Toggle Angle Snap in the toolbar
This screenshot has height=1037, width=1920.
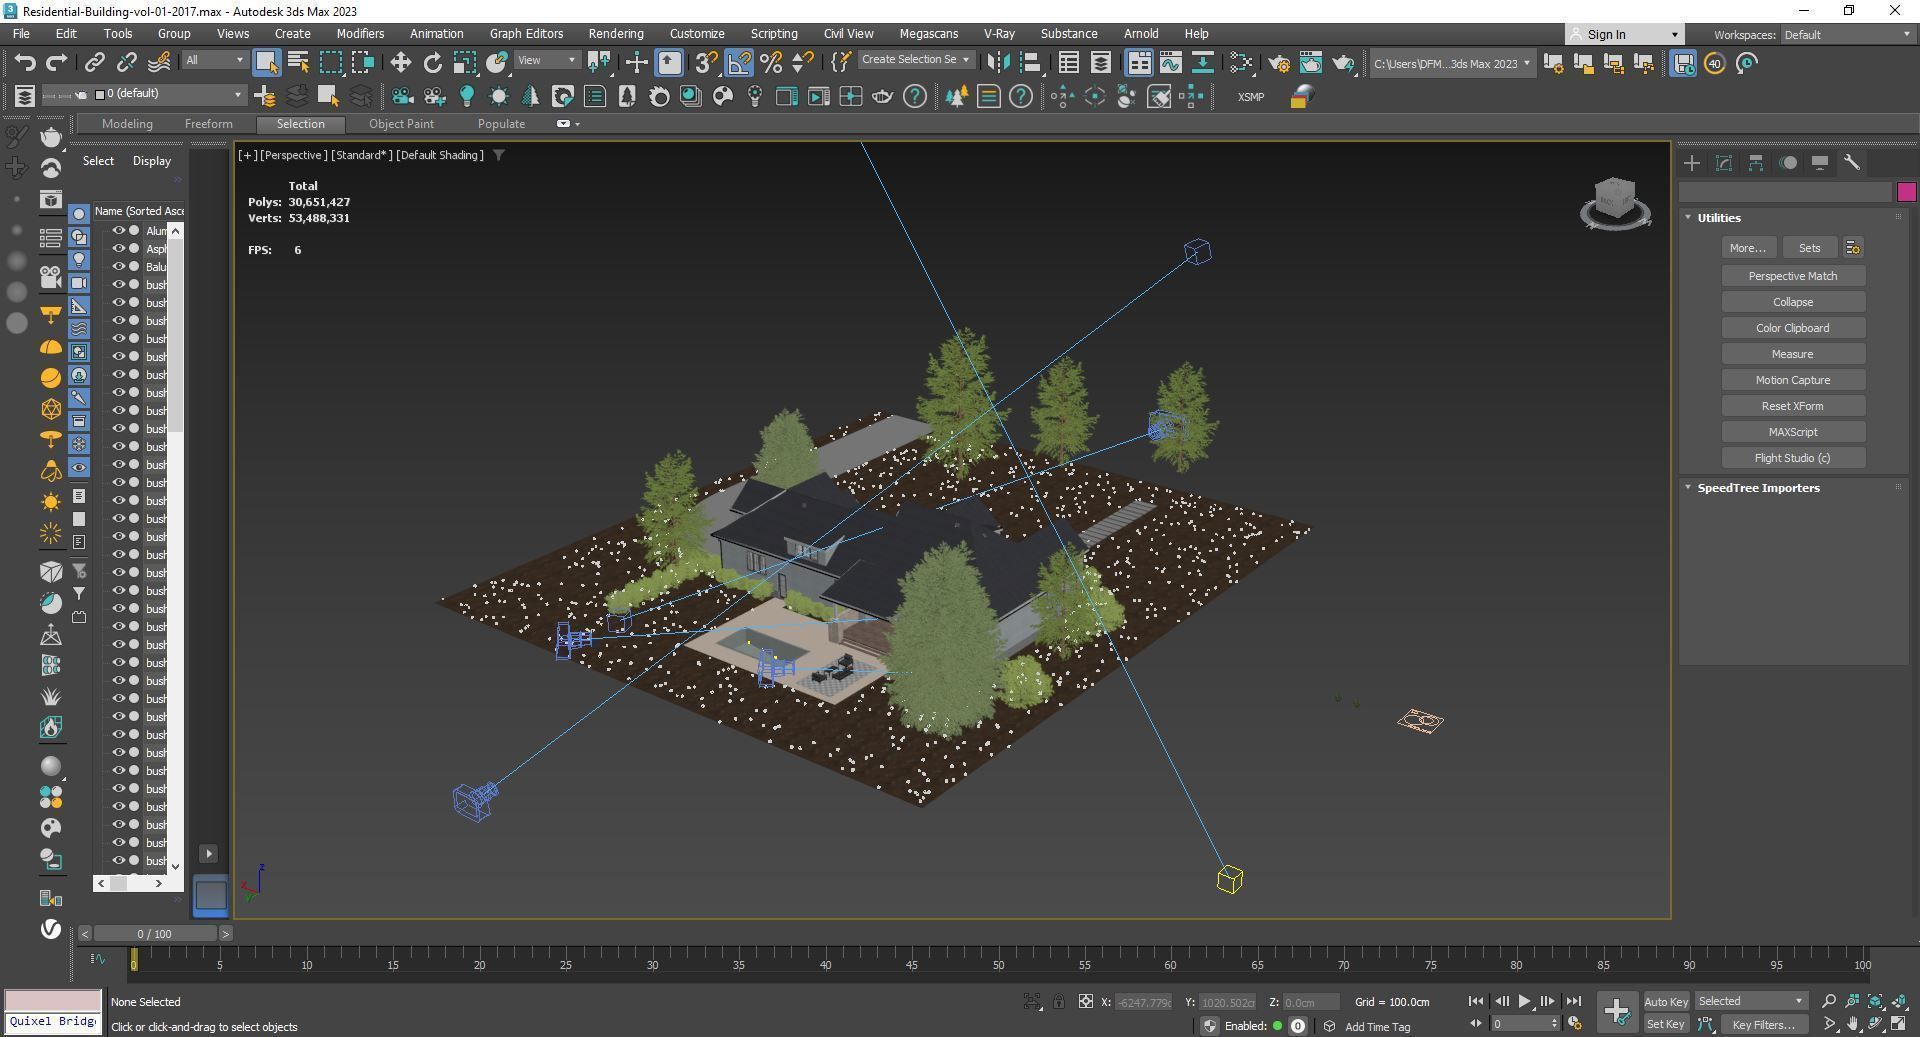(739, 63)
